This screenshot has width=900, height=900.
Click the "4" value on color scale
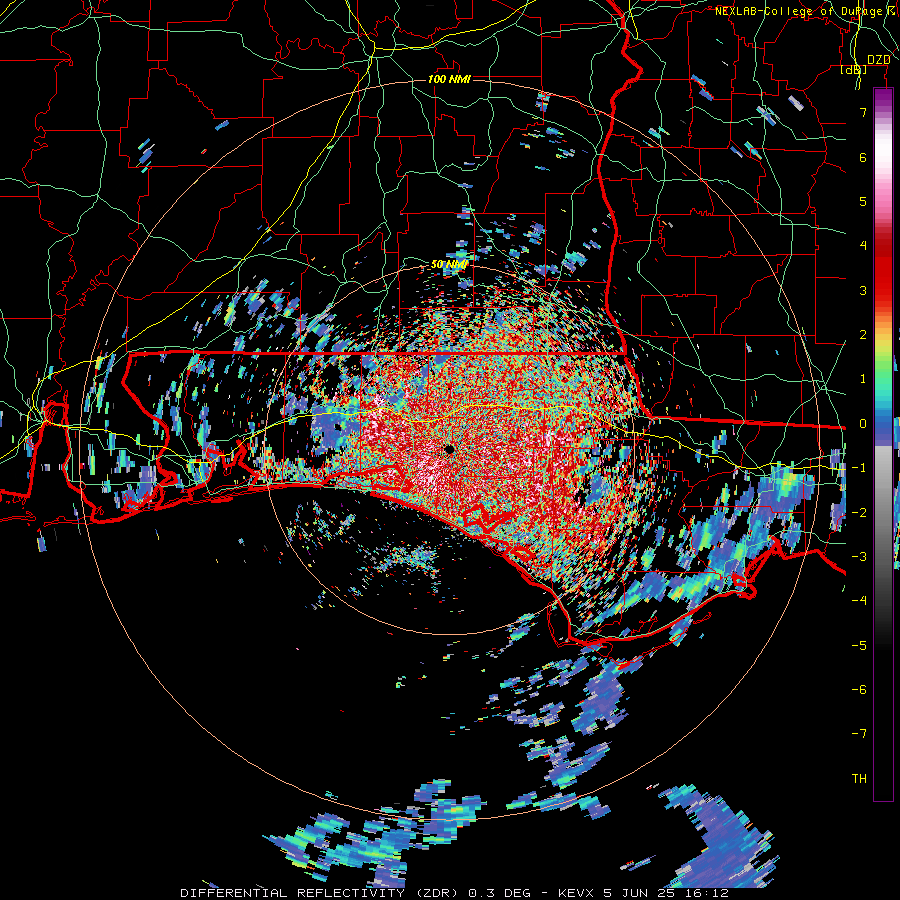863,246
